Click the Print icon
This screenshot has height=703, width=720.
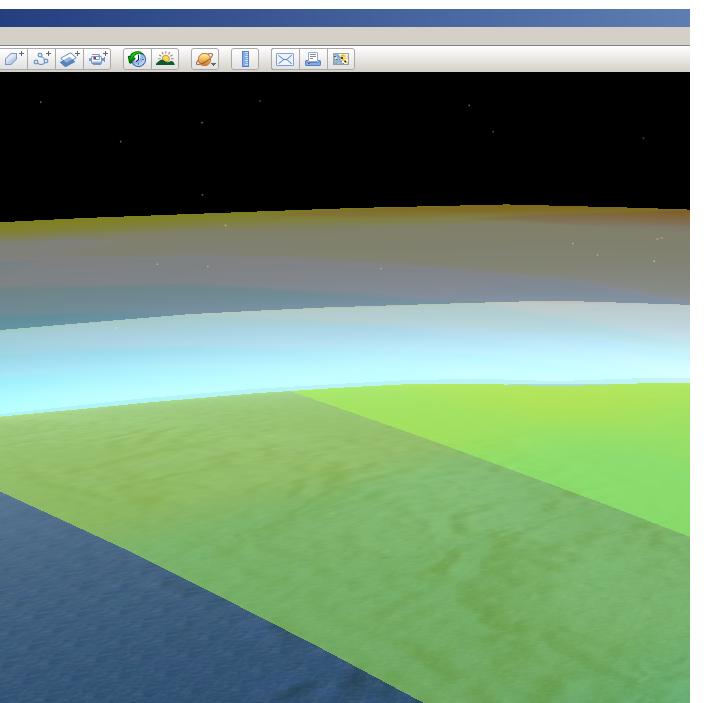tap(313, 59)
